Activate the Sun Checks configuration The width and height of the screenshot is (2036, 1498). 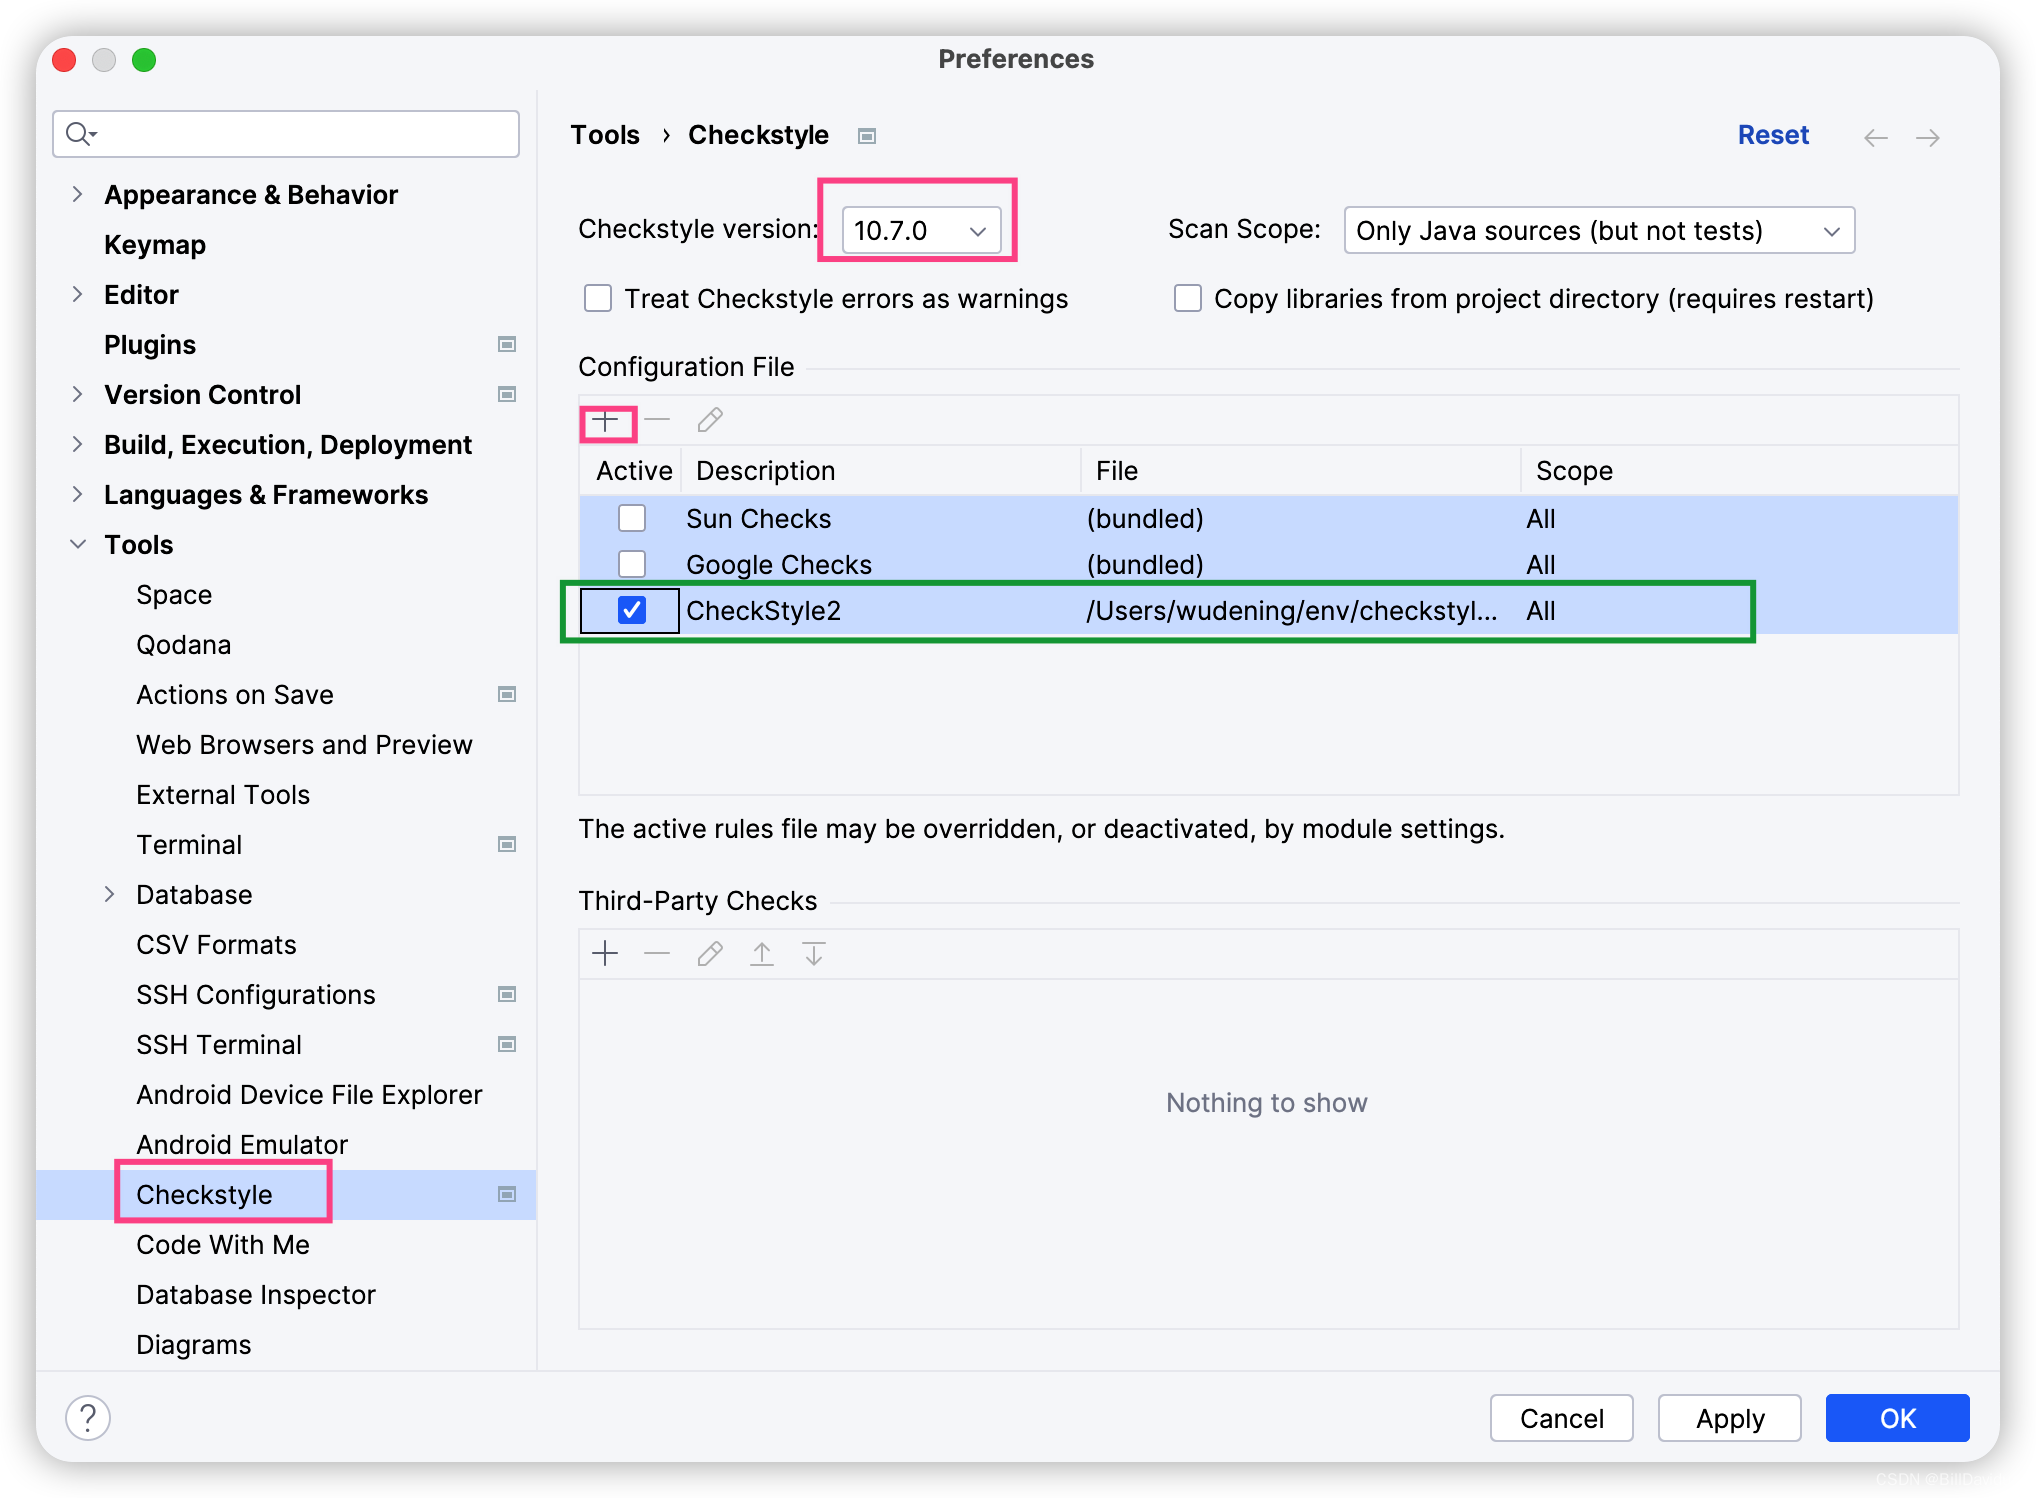[x=632, y=519]
